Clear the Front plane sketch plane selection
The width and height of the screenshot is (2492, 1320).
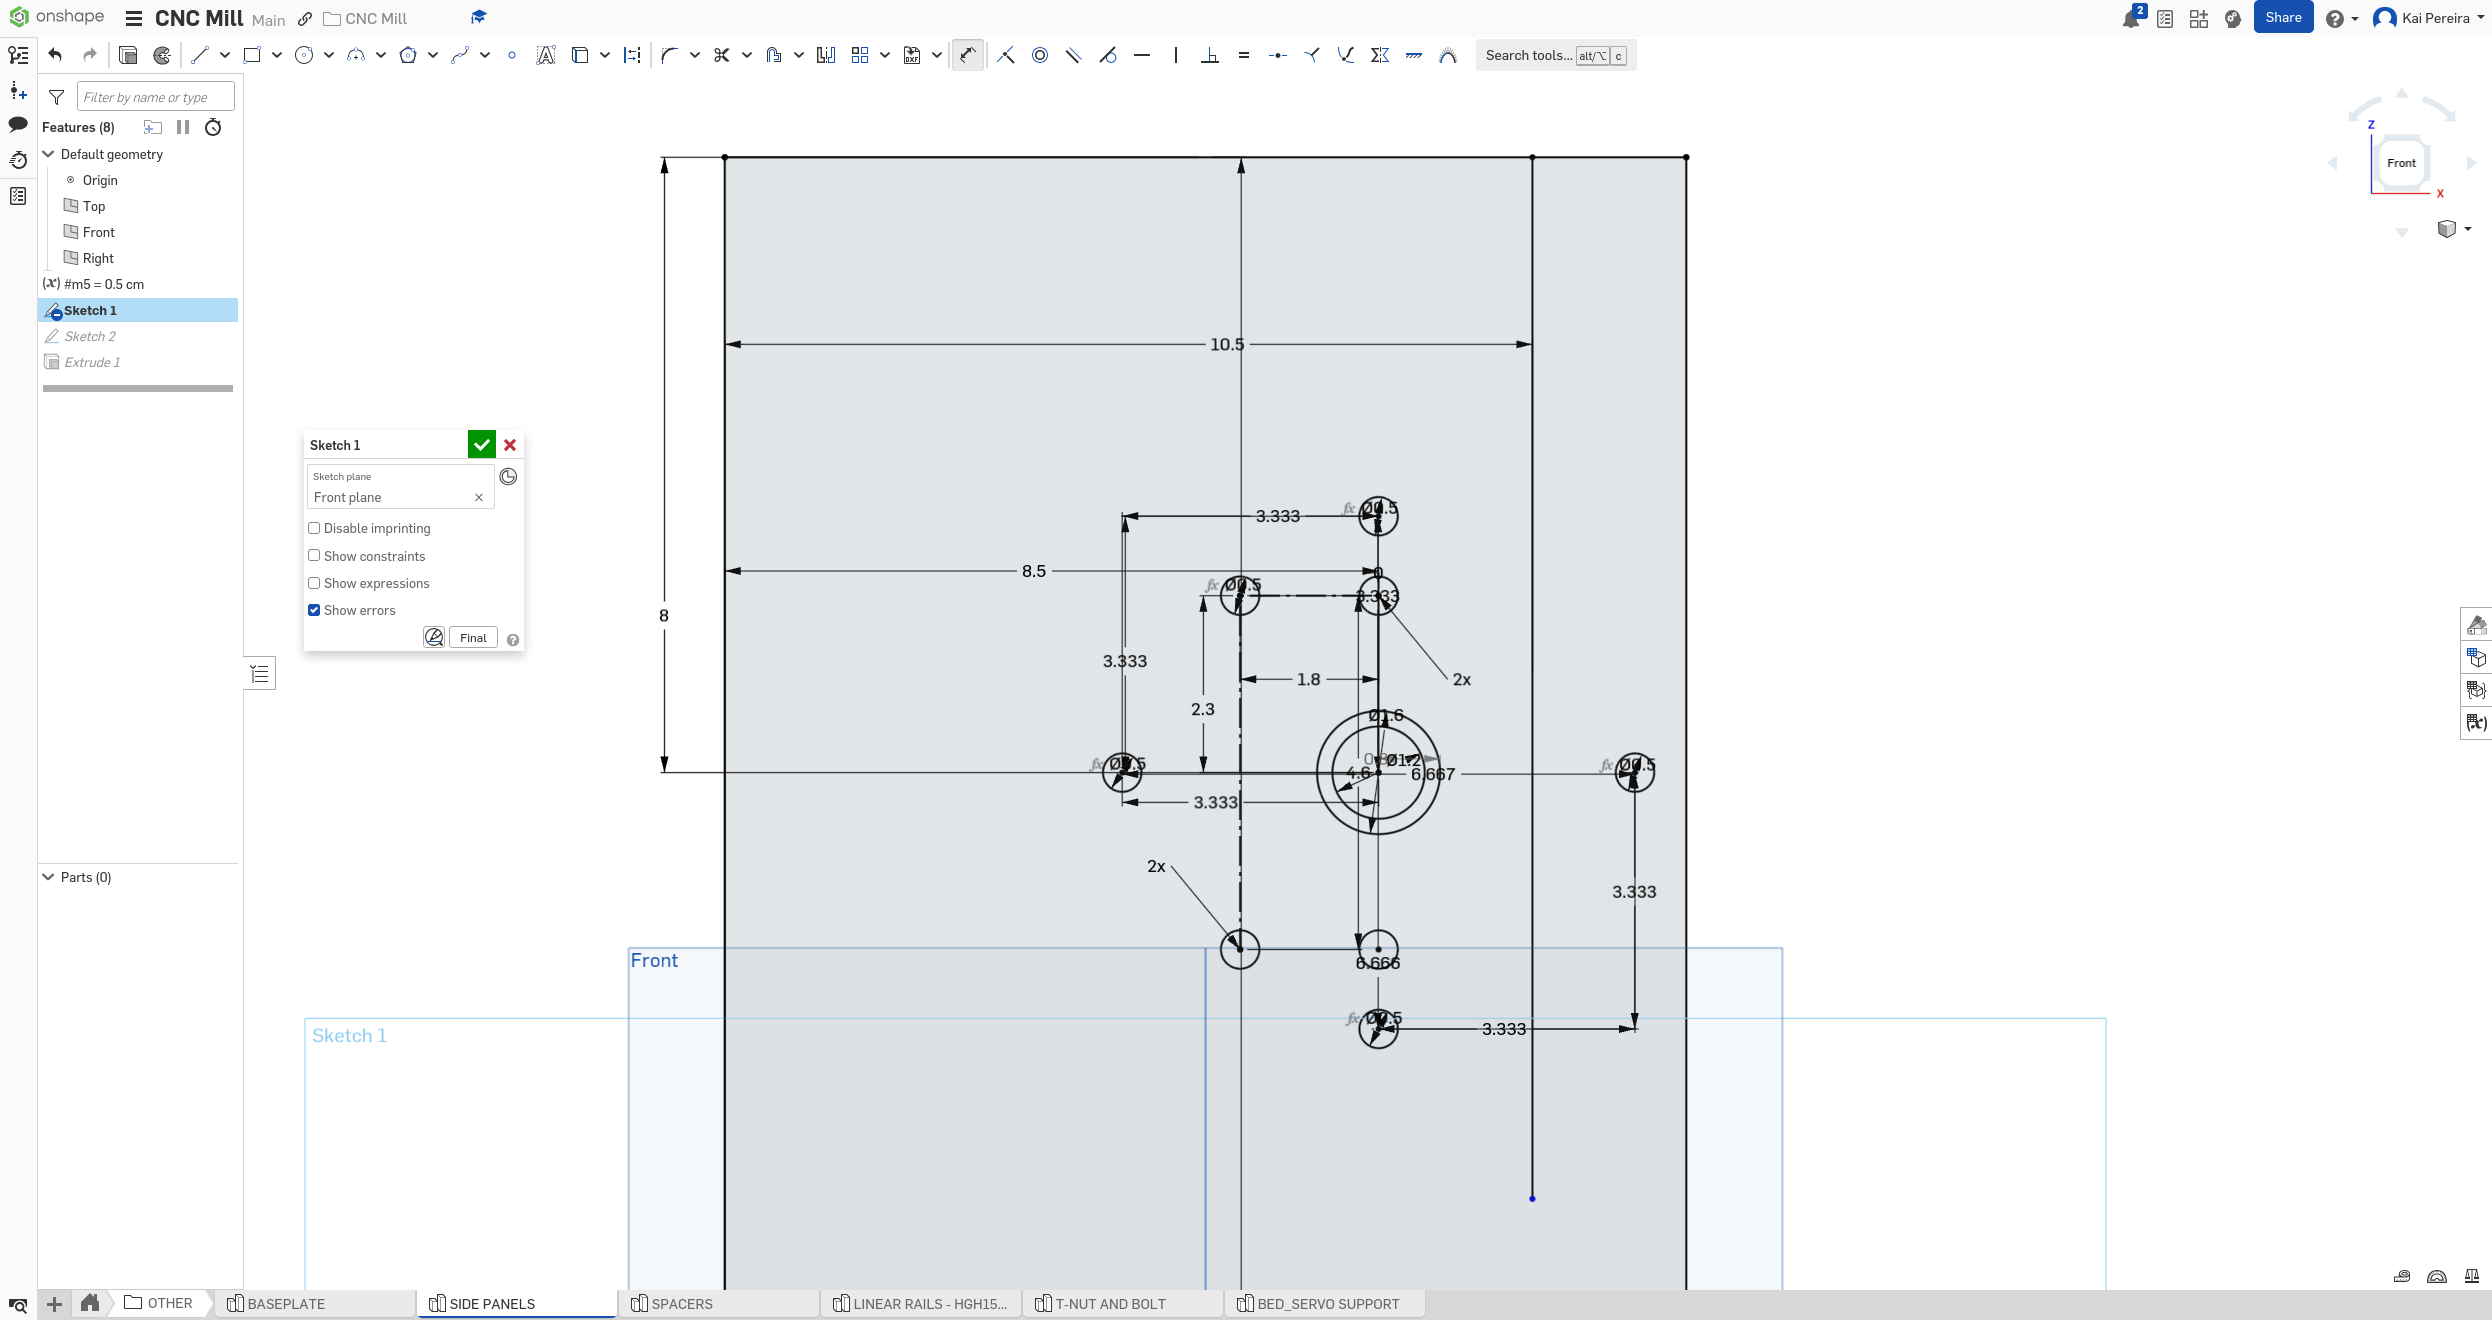479,498
